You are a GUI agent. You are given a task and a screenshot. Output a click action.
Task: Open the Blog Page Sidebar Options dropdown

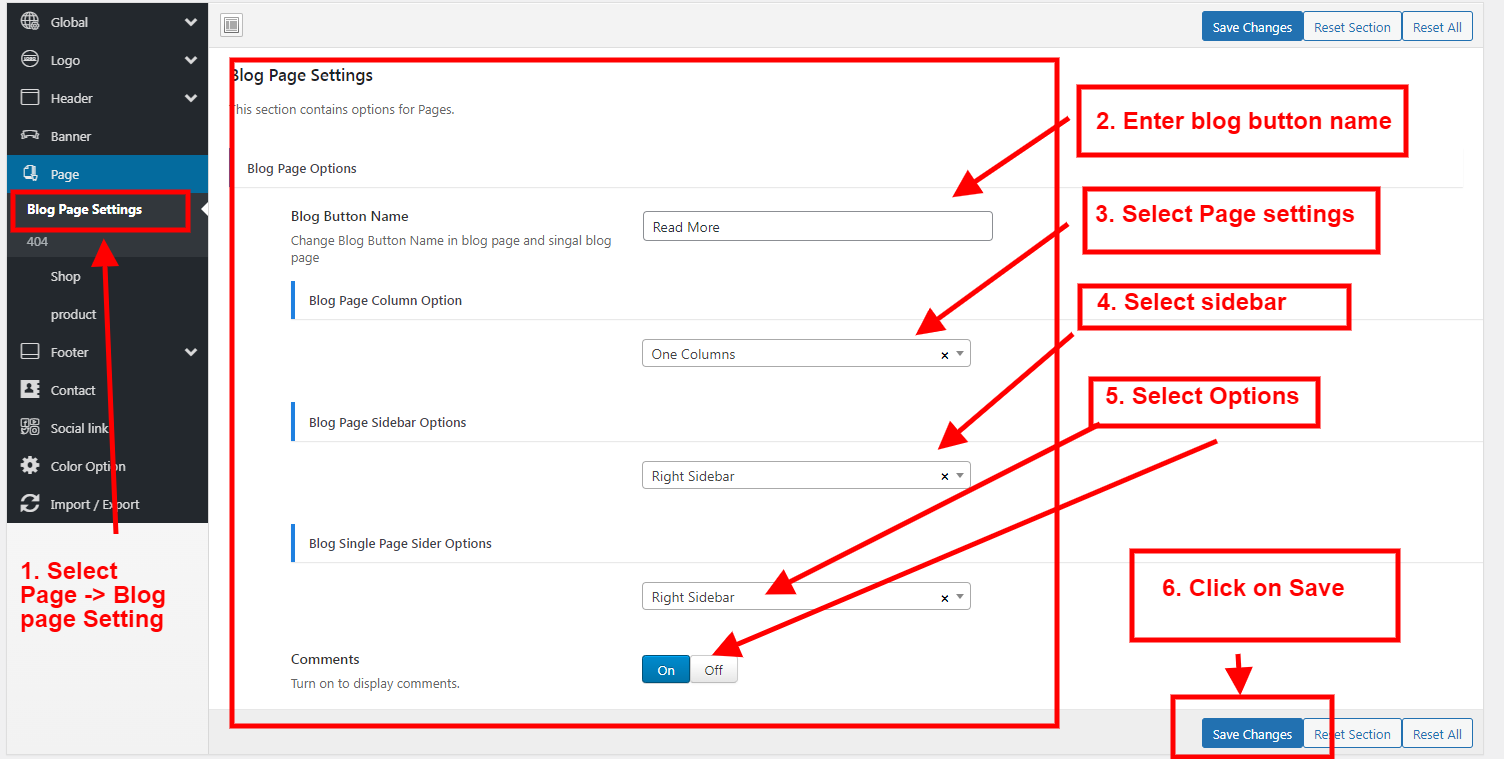805,476
